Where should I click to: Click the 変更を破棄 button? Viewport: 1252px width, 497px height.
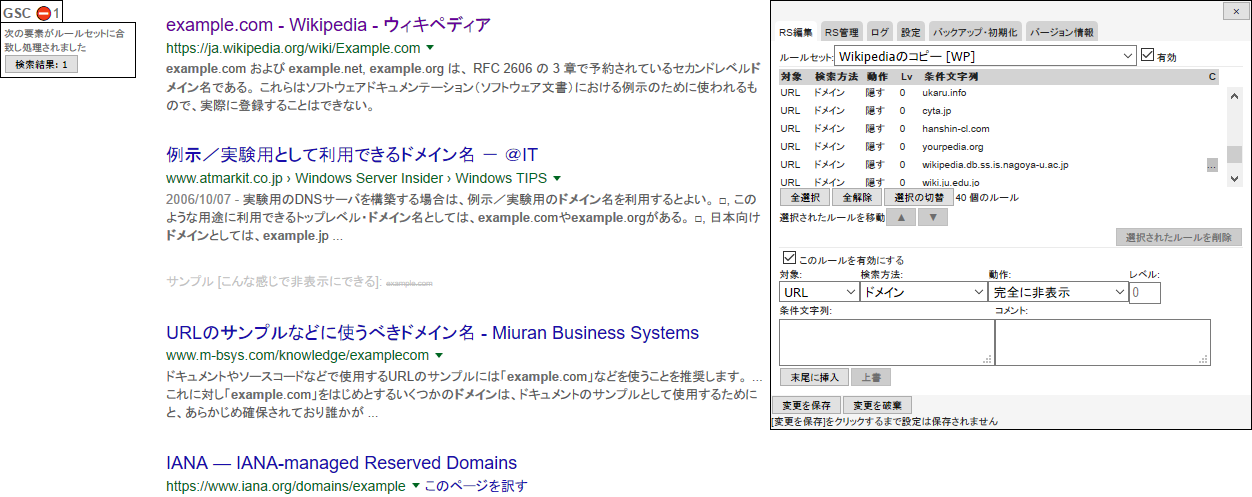coord(877,405)
